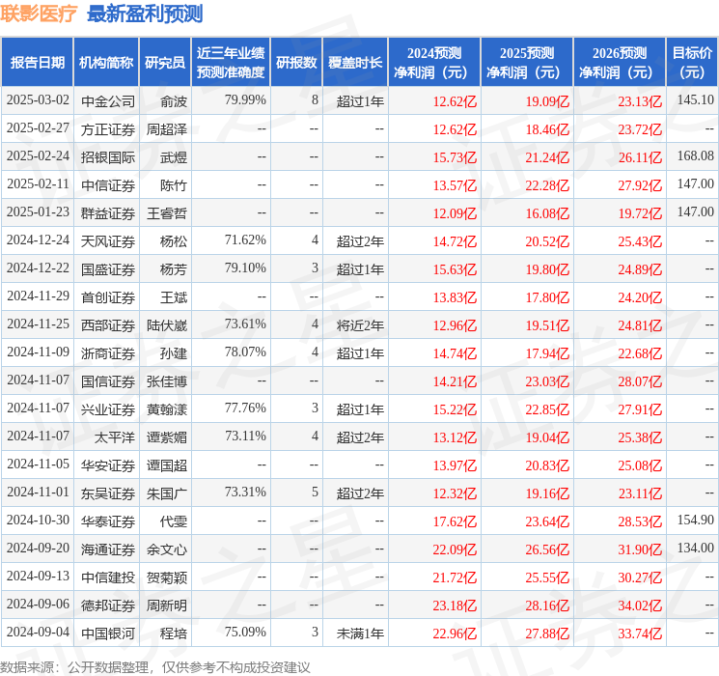Click the 目标价 column header

pos(691,62)
